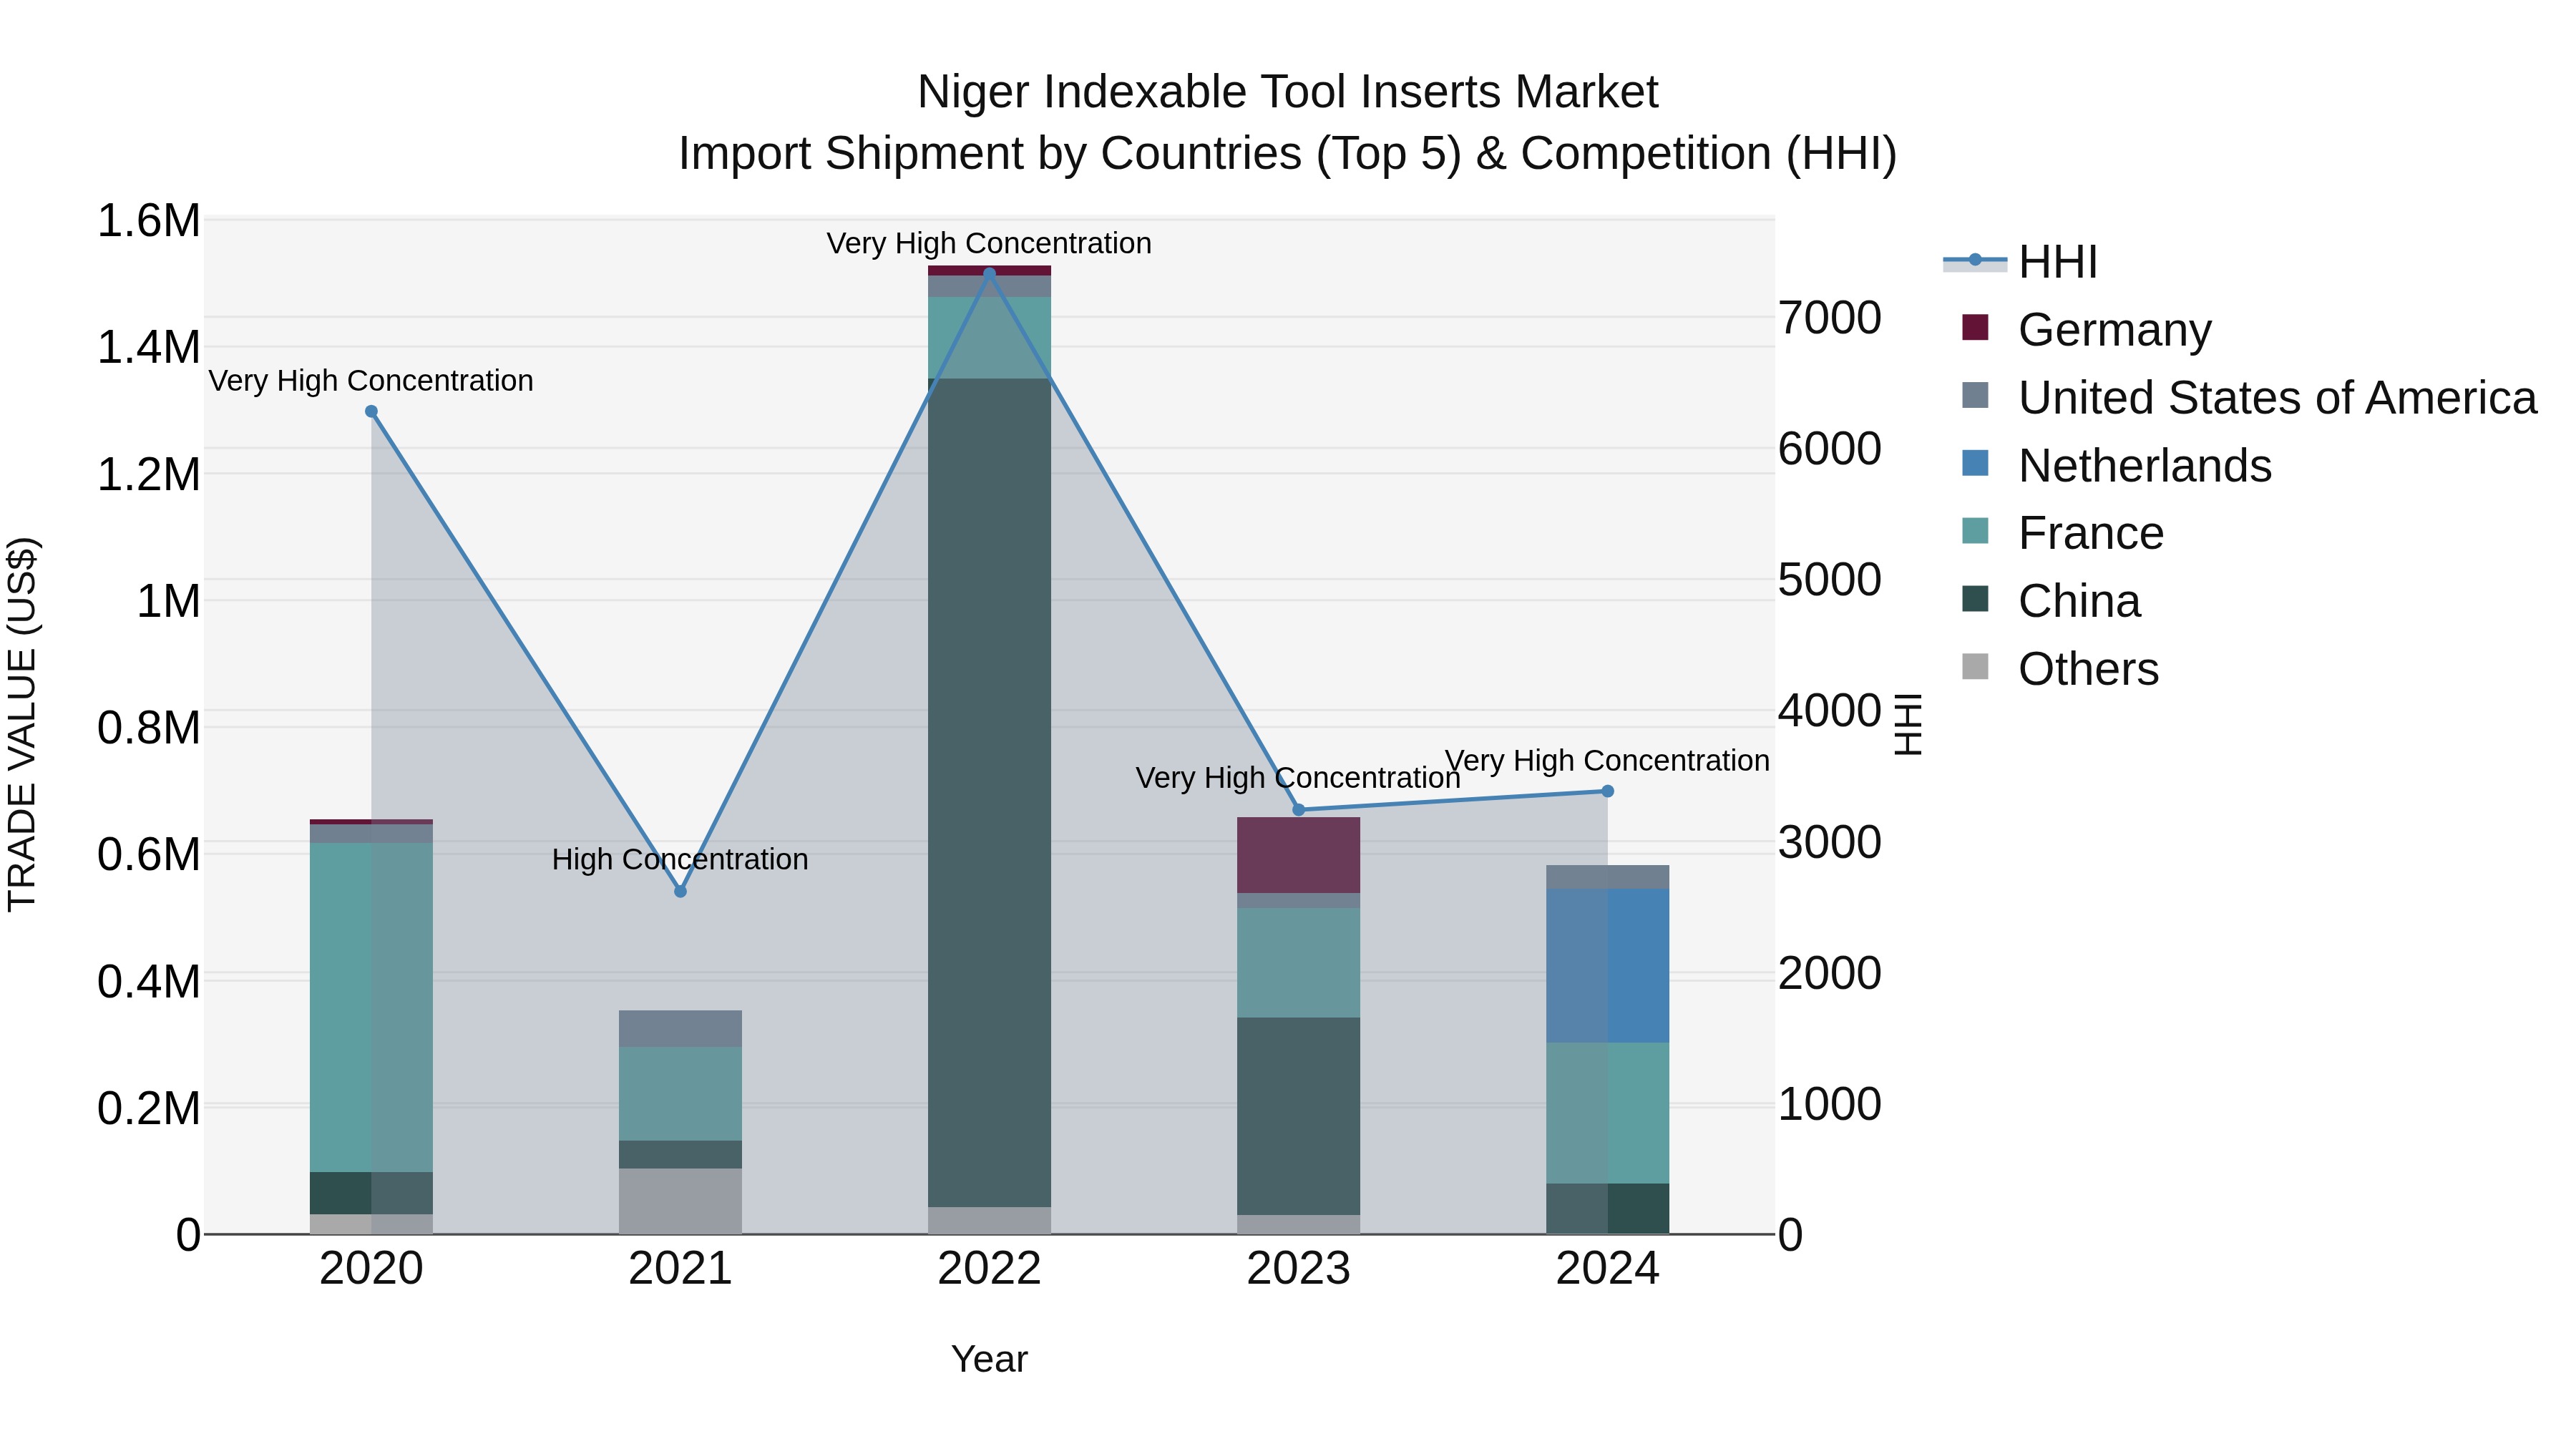Click the China bar segment in 2023
2576x1449 pixels.
pyautogui.click(x=1298, y=1116)
